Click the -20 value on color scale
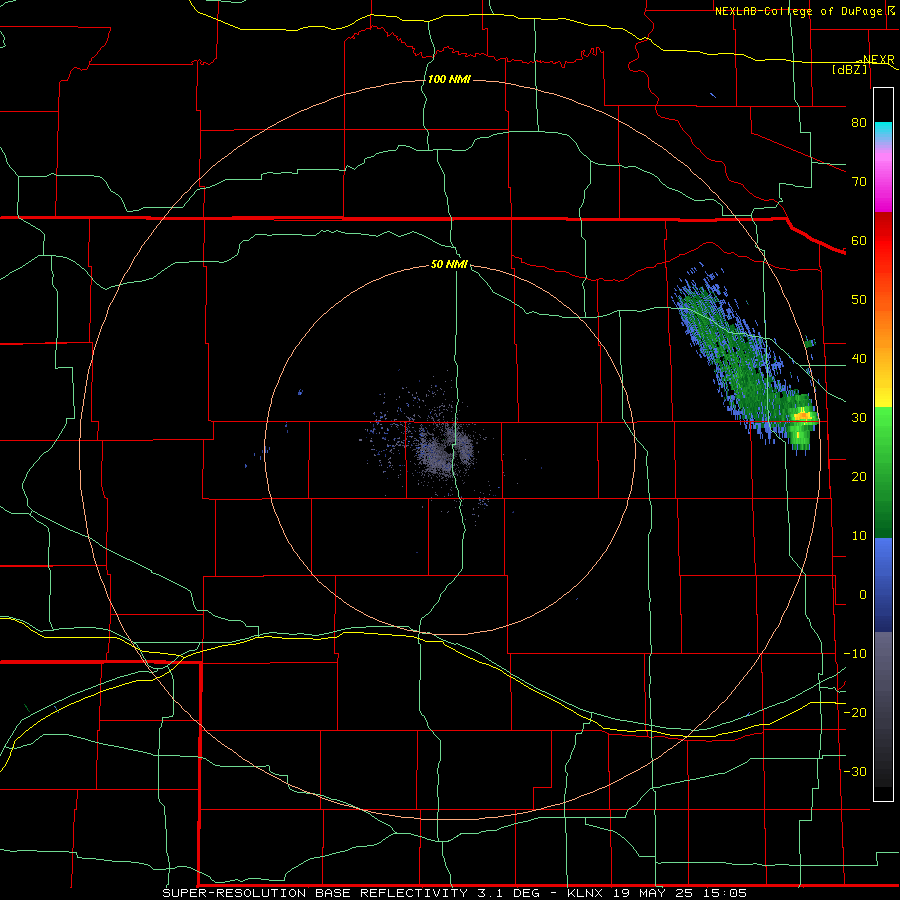 point(855,713)
